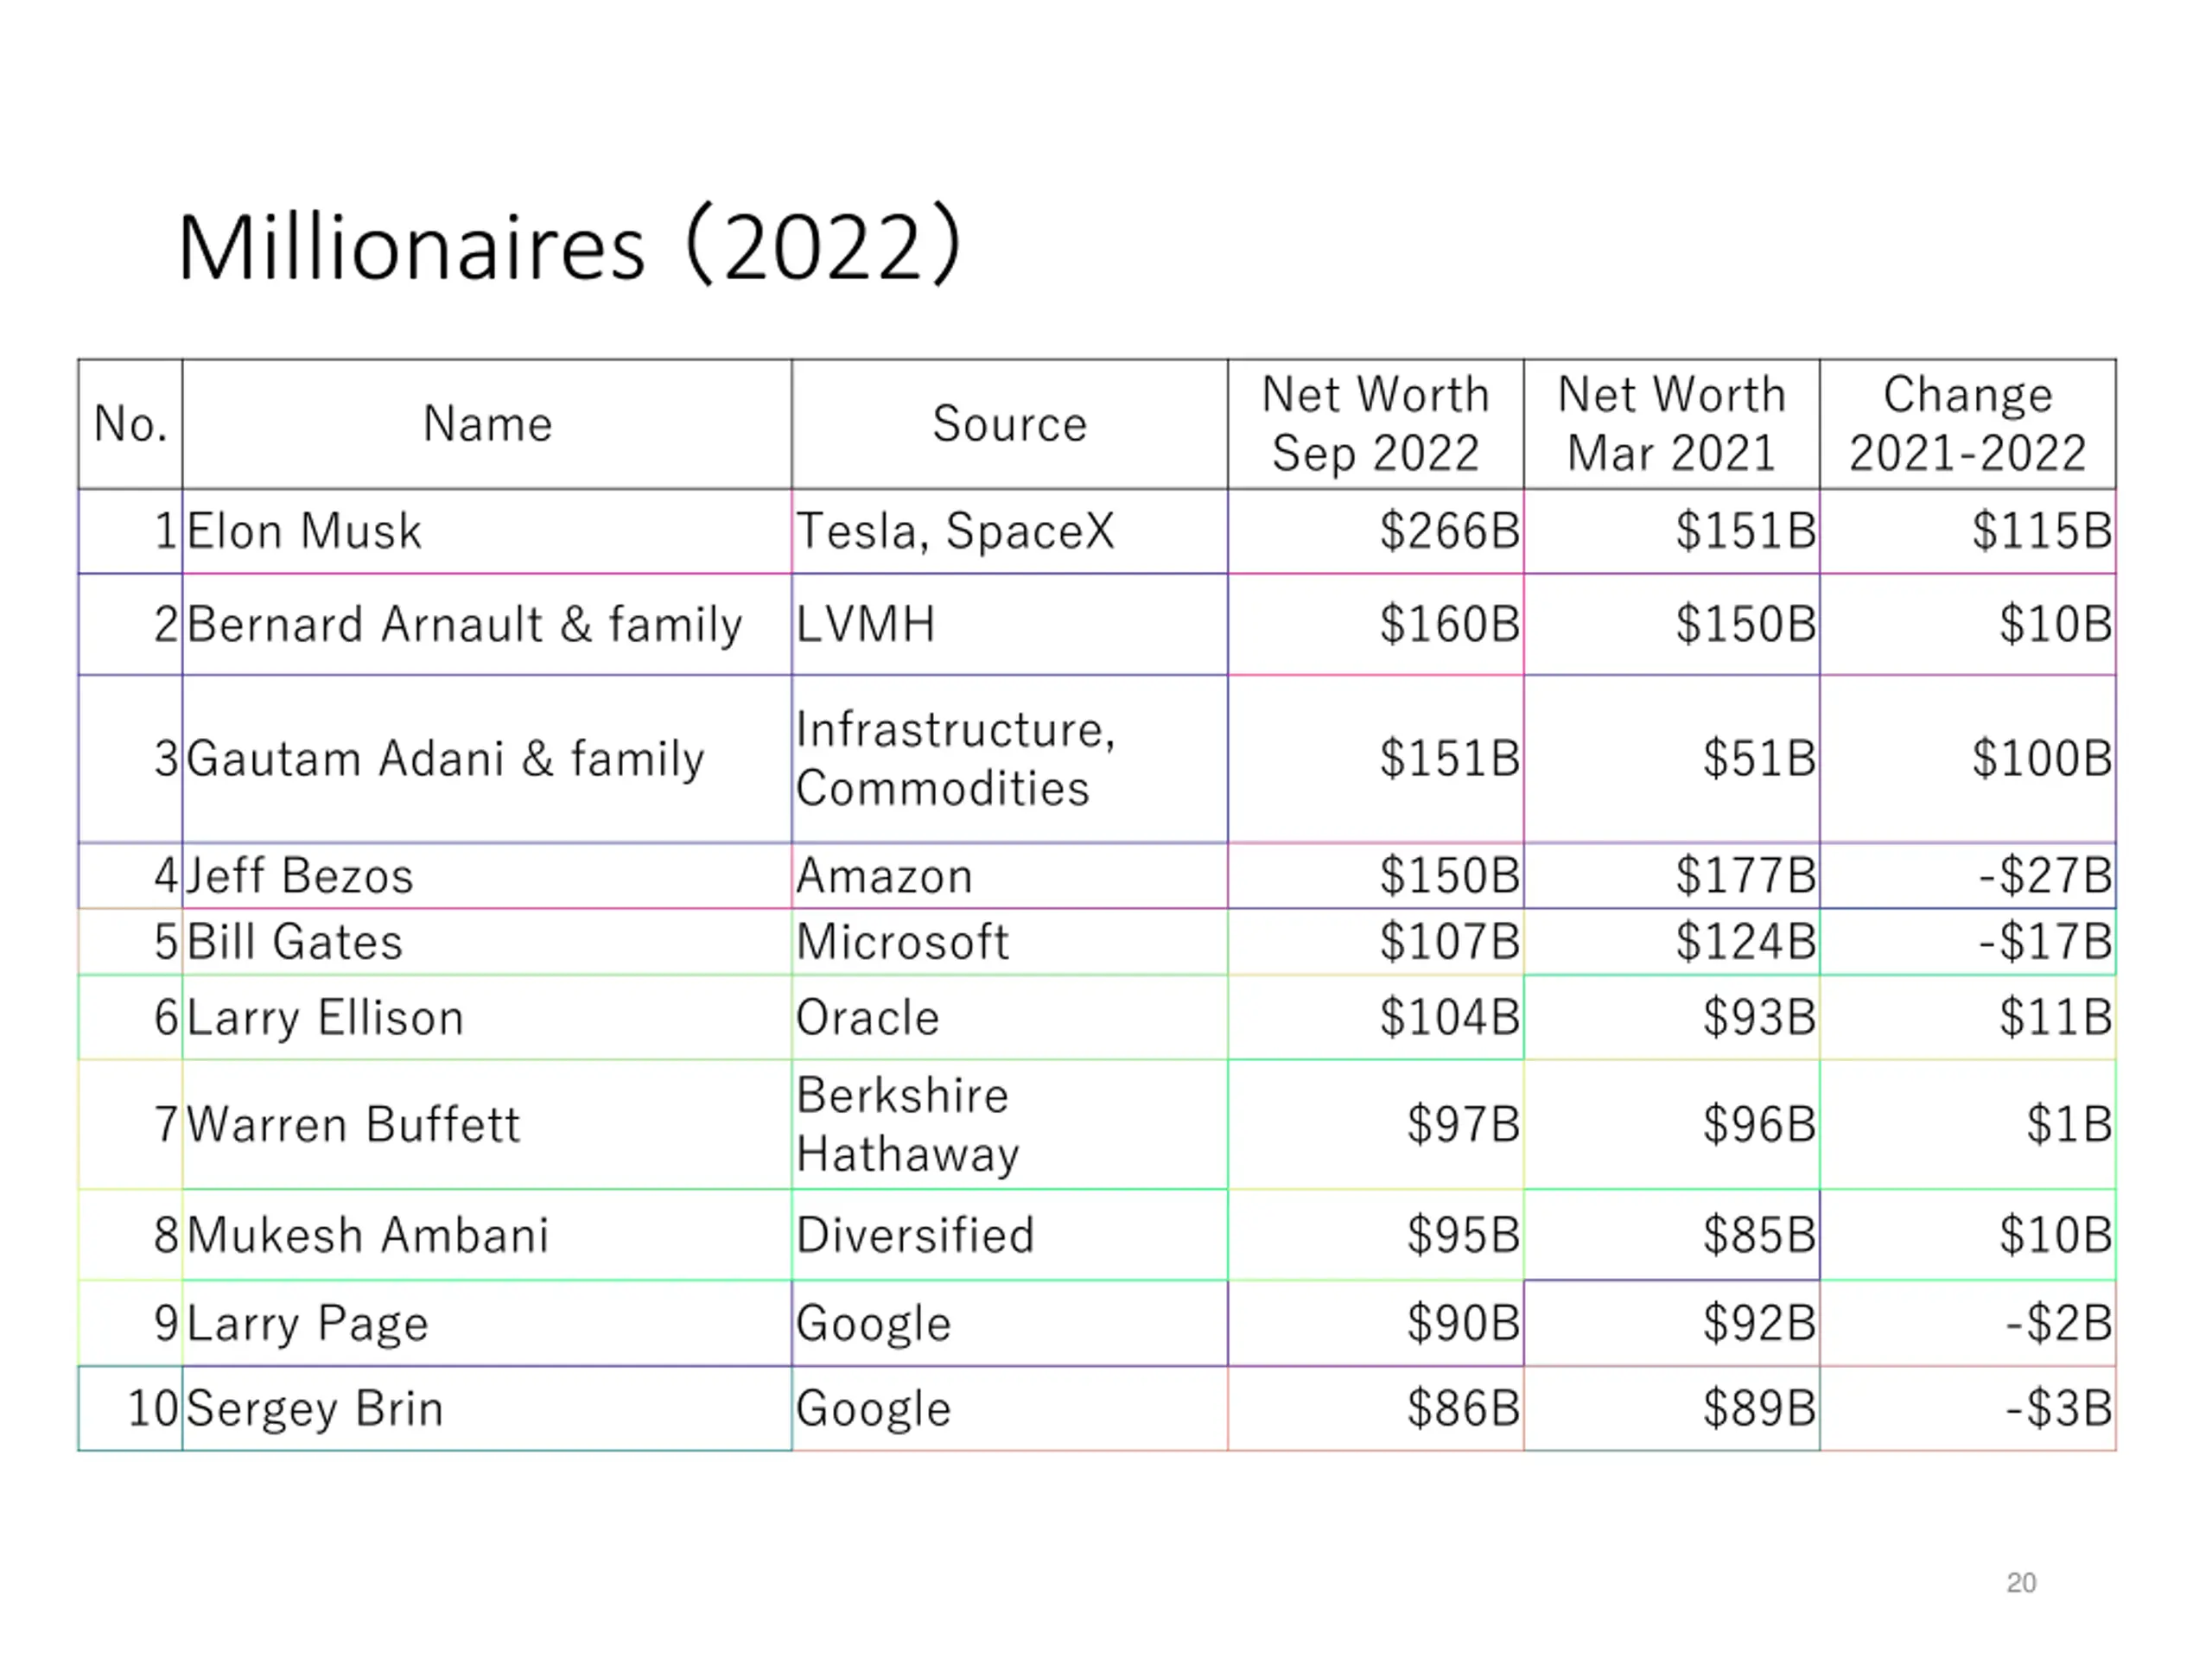Select the Infrastructure, Commodities cell
2212x1659 pixels.
pyautogui.click(x=1010, y=759)
